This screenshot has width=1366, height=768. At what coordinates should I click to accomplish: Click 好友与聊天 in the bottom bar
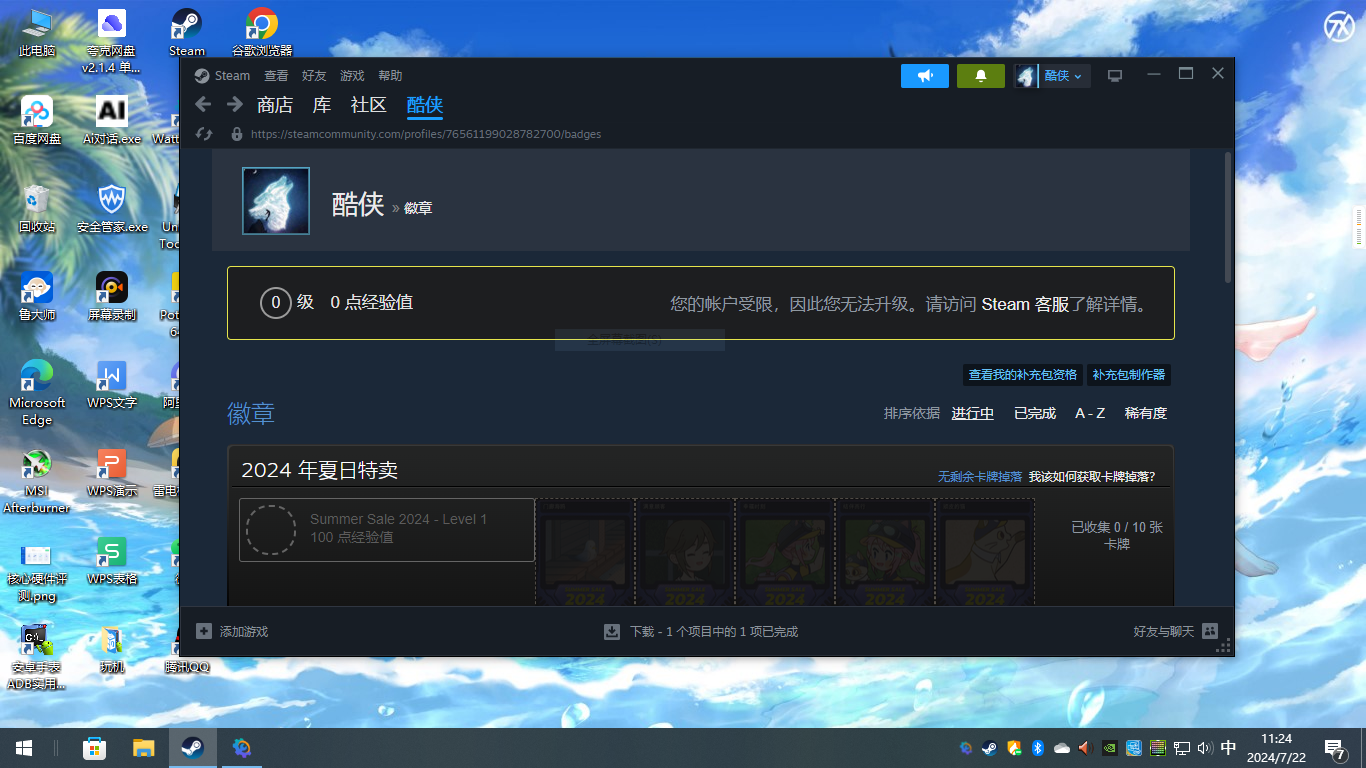click(x=1164, y=632)
